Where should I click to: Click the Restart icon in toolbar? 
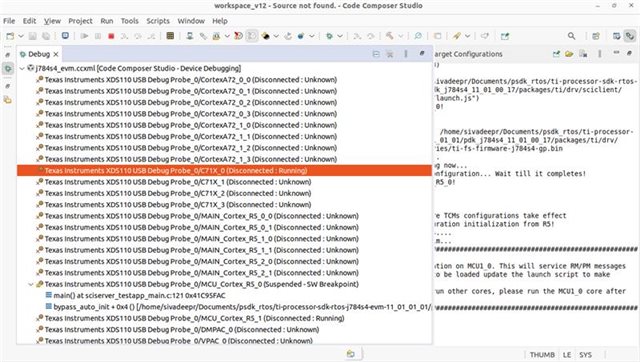(288, 36)
